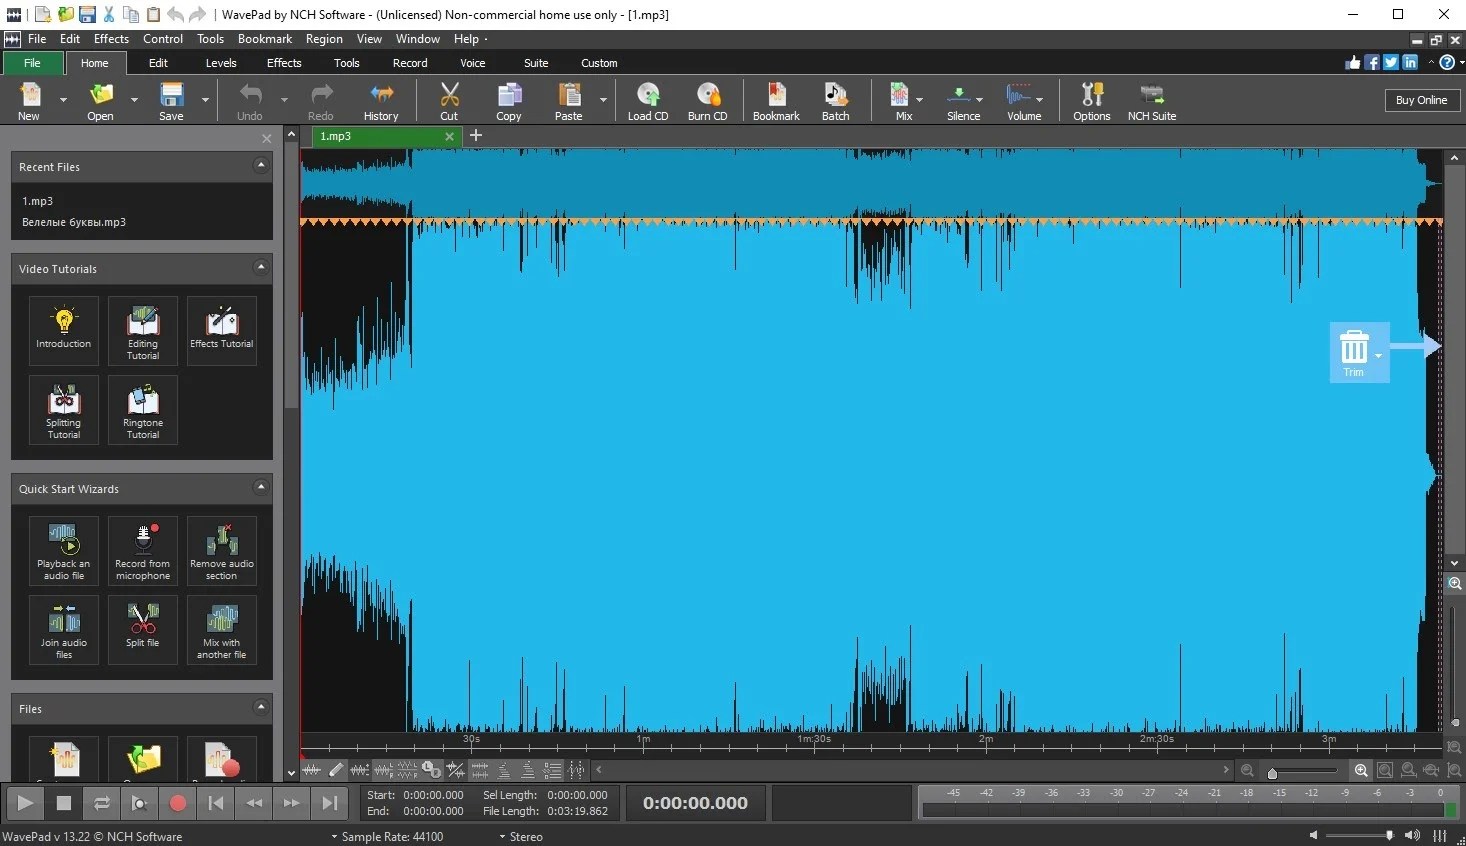Start the Record from microphone wizard
This screenshot has height=846, width=1466.
(x=143, y=550)
